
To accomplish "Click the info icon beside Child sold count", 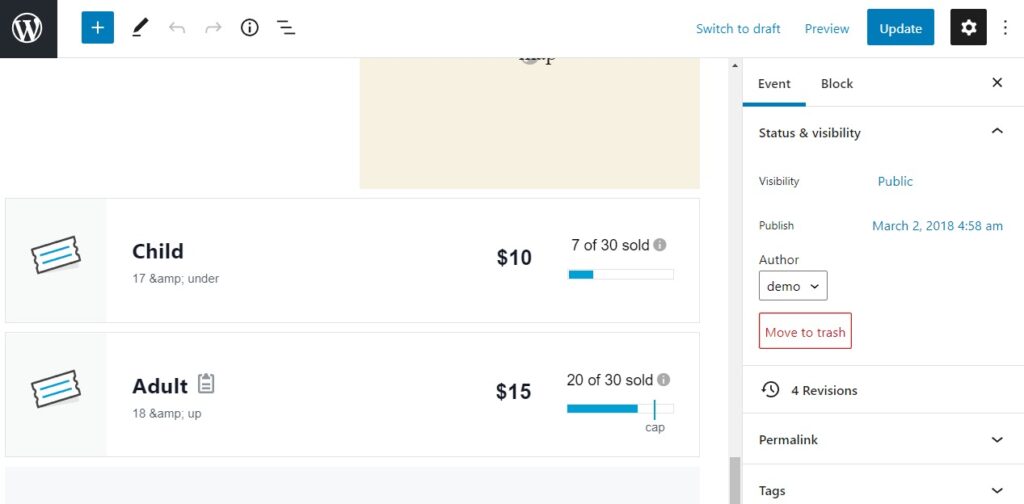I will (660, 245).
